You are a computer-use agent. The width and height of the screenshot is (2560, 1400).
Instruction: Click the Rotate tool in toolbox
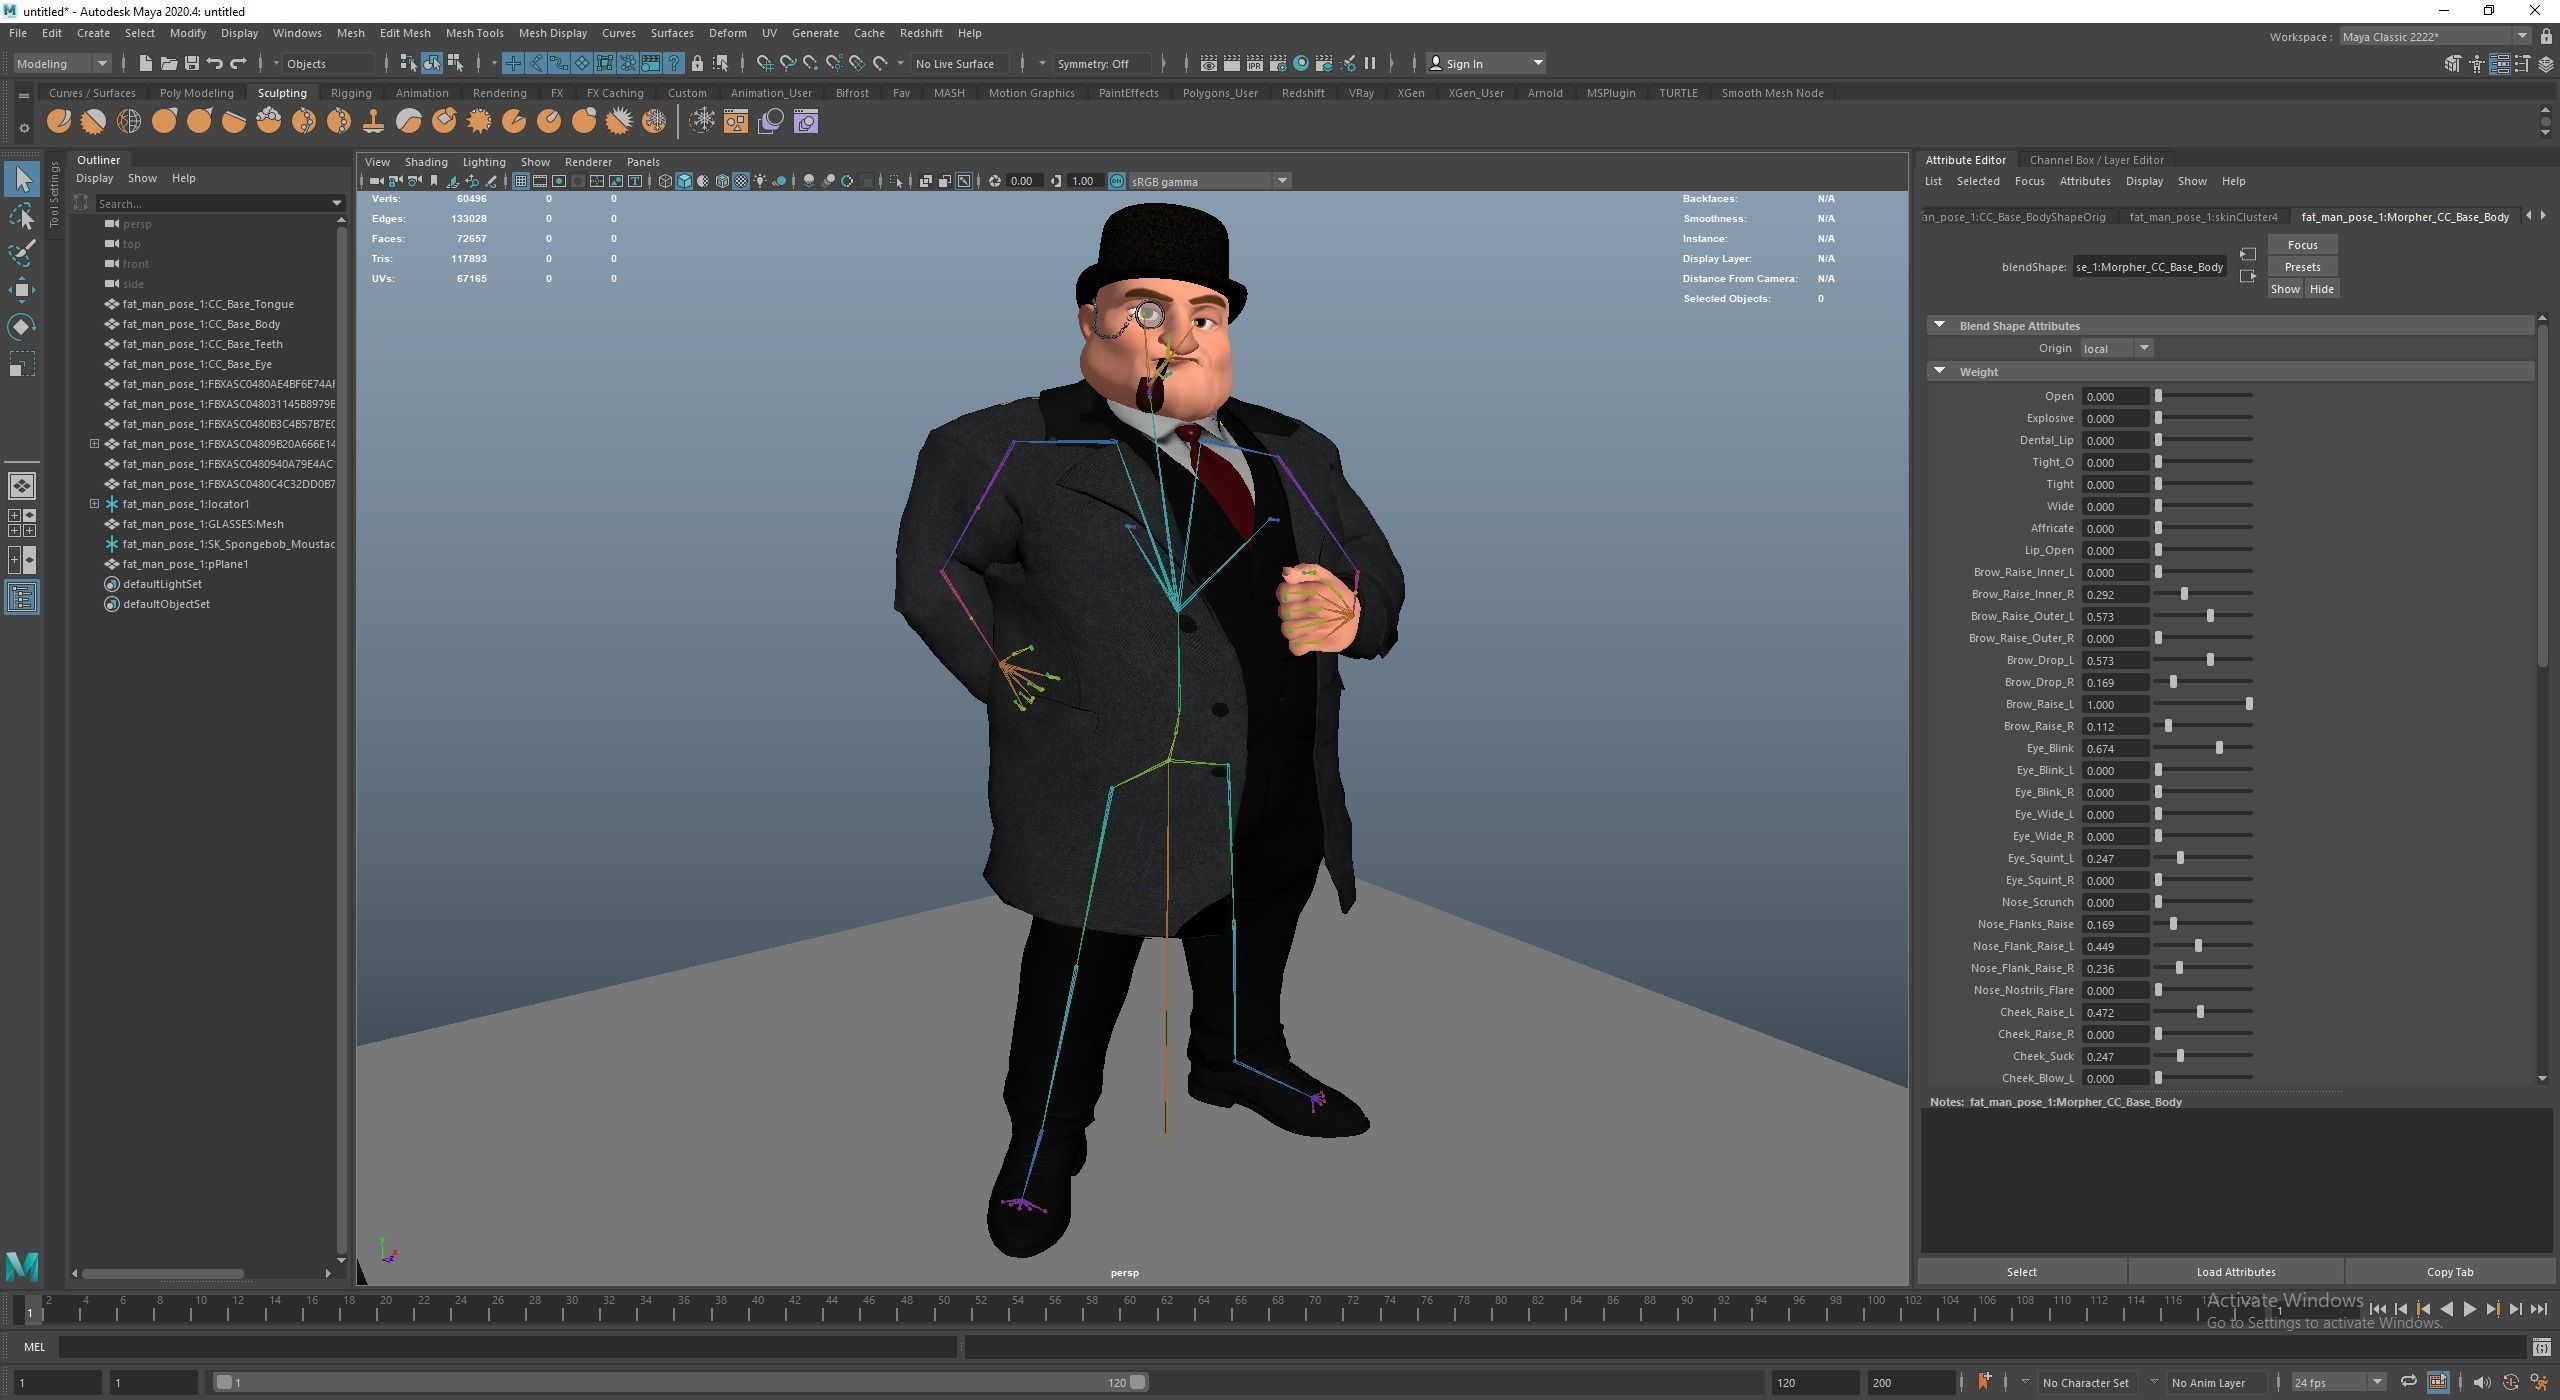click(x=22, y=327)
